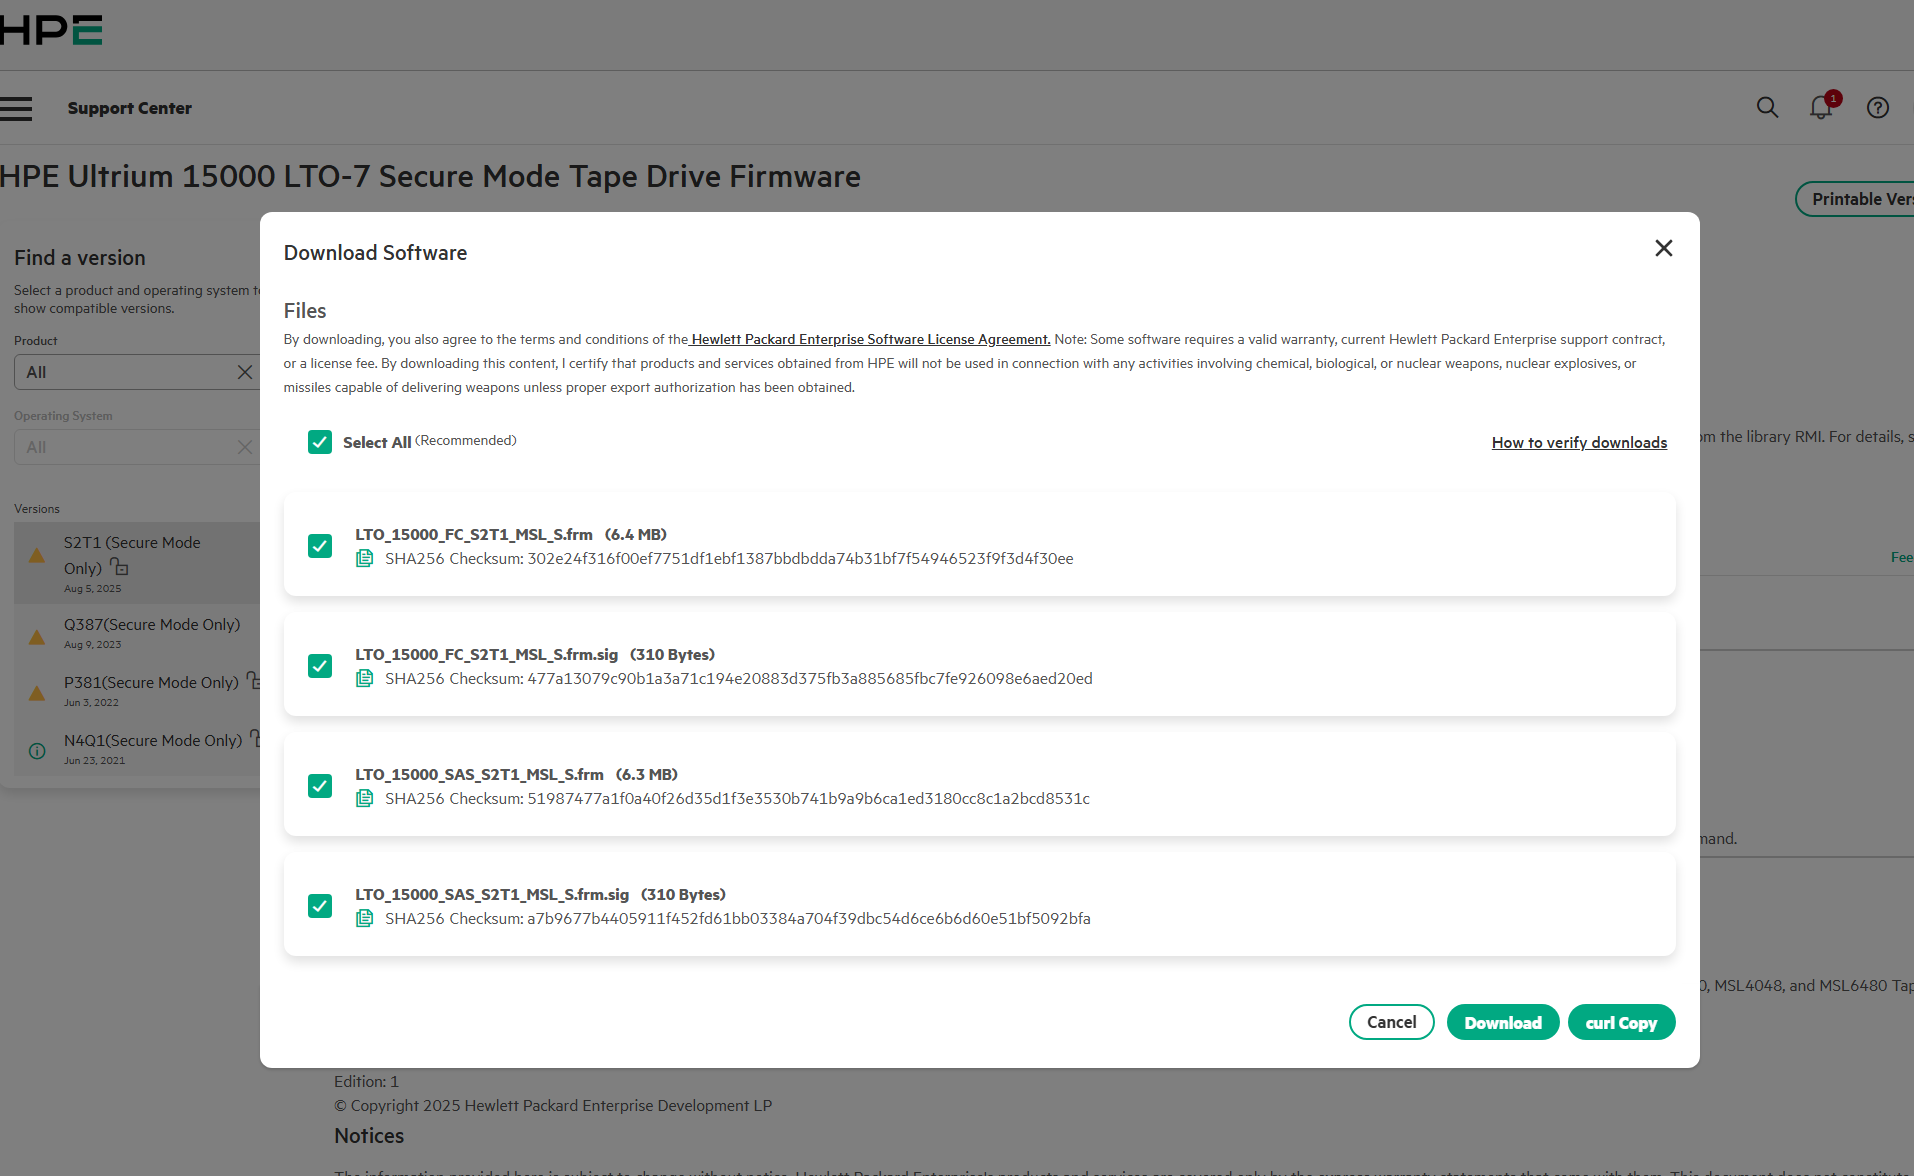The height and width of the screenshot is (1176, 1914).
Task: Click the search magnifier icon
Action: pyautogui.click(x=1767, y=108)
